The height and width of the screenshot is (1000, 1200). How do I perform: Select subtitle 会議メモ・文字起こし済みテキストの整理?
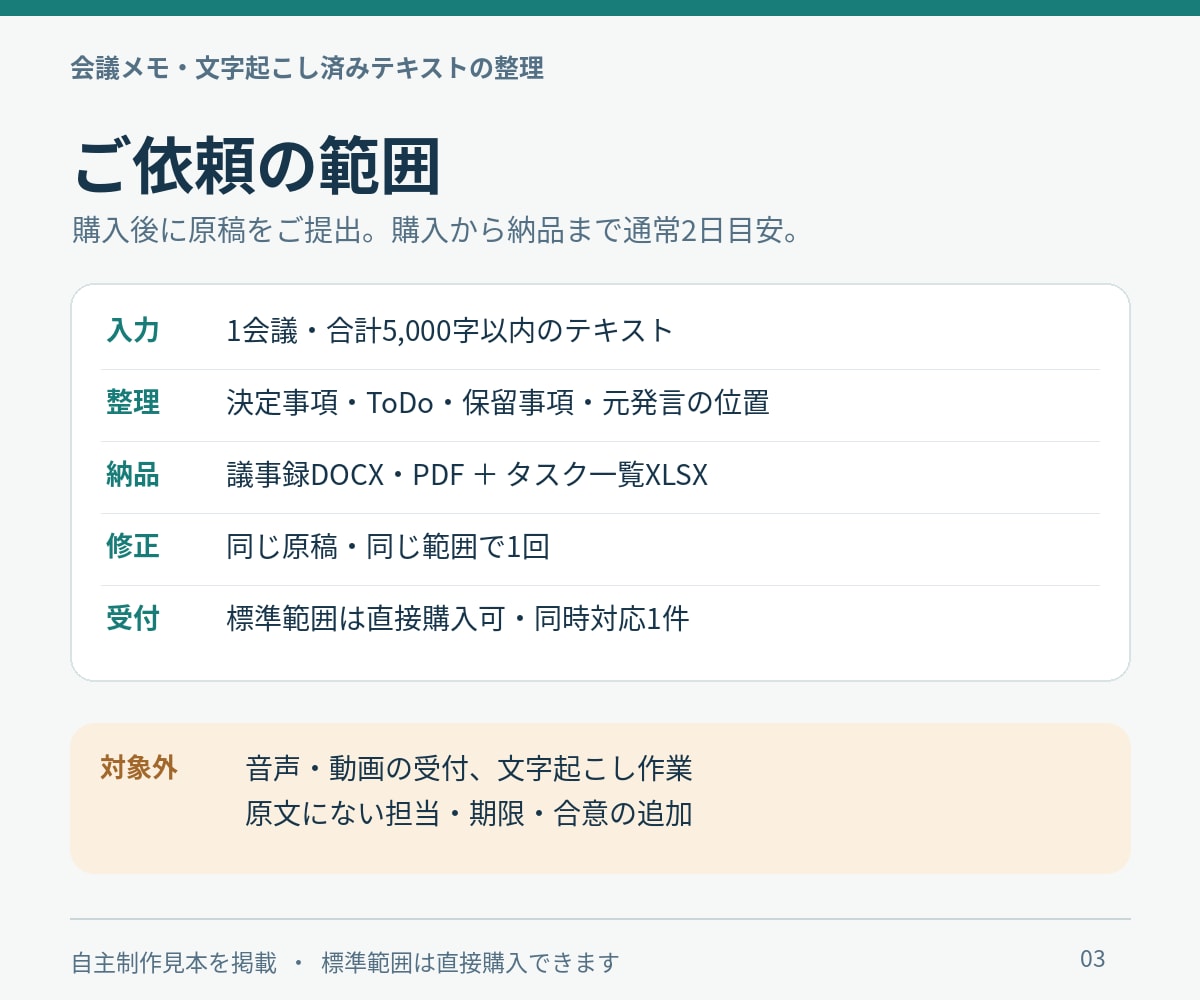tap(307, 68)
